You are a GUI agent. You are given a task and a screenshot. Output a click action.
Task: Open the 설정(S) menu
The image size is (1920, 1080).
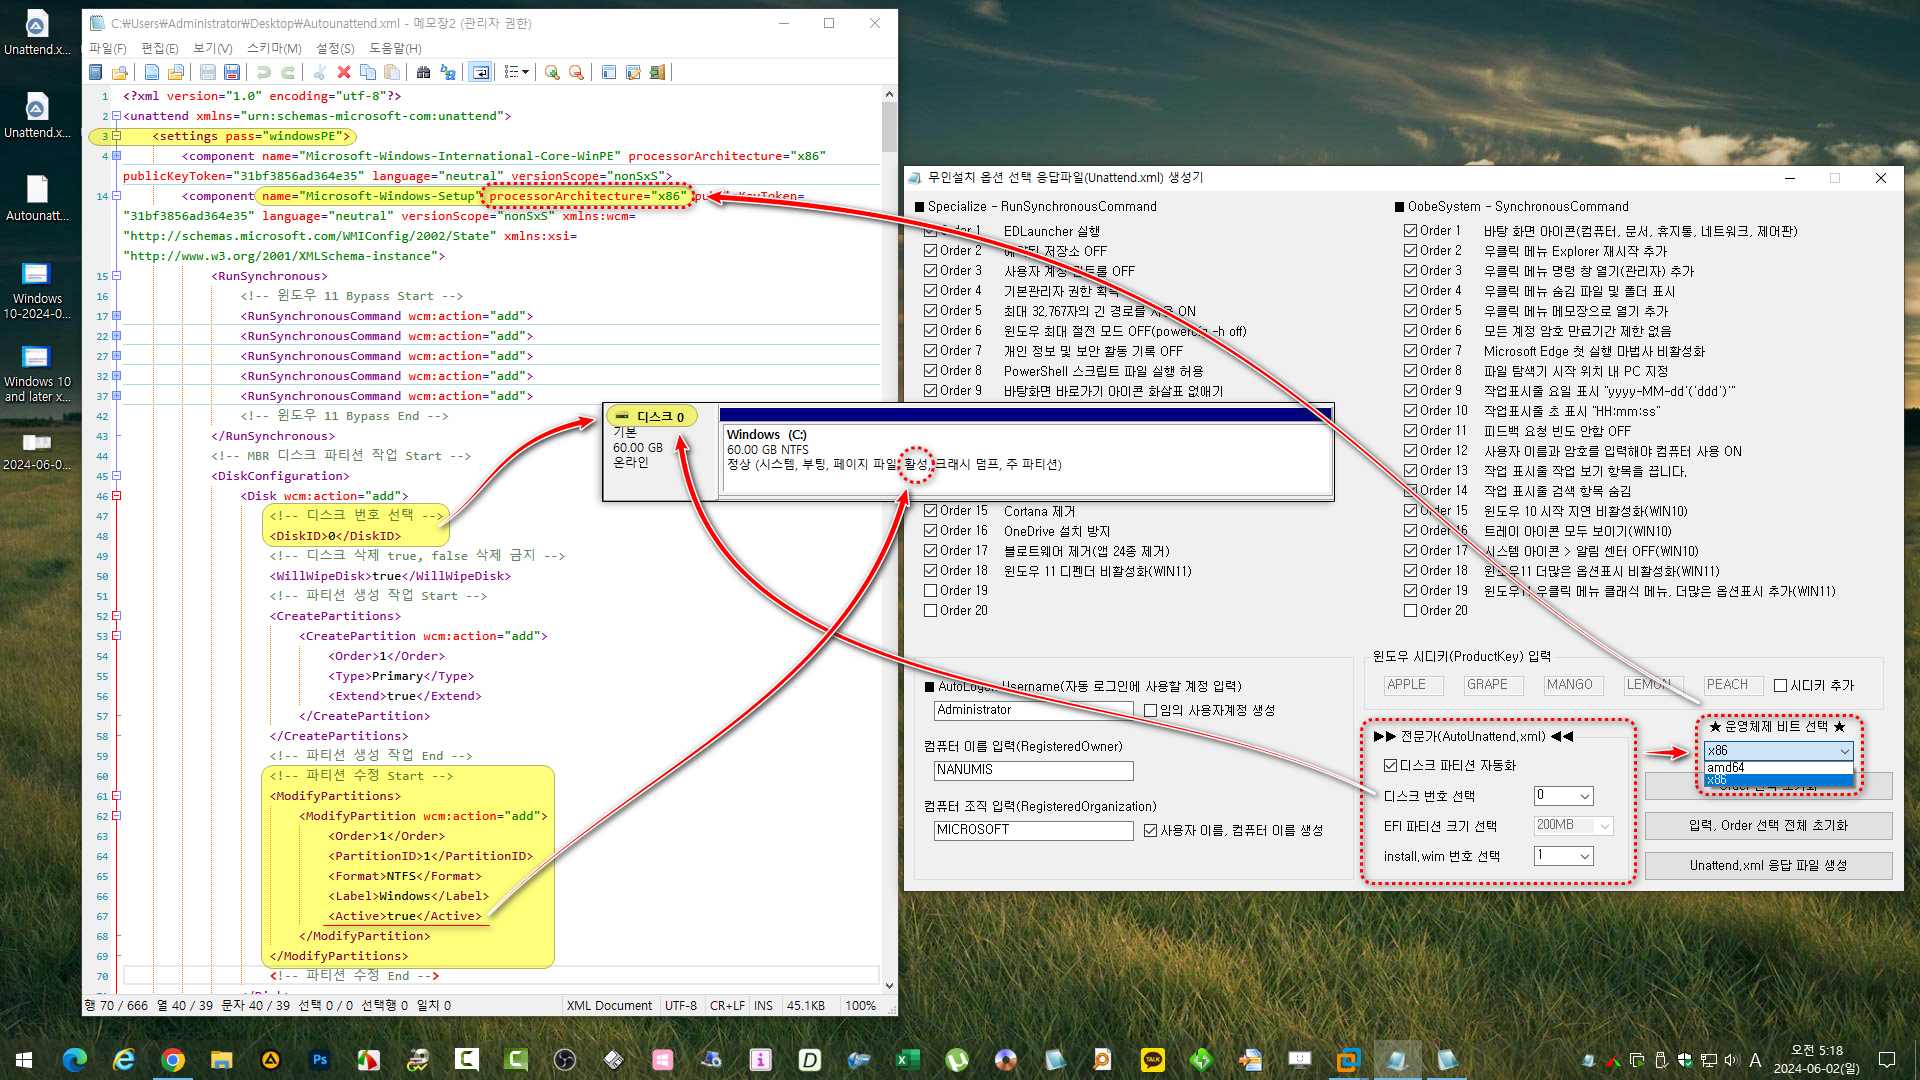[335, 48]
